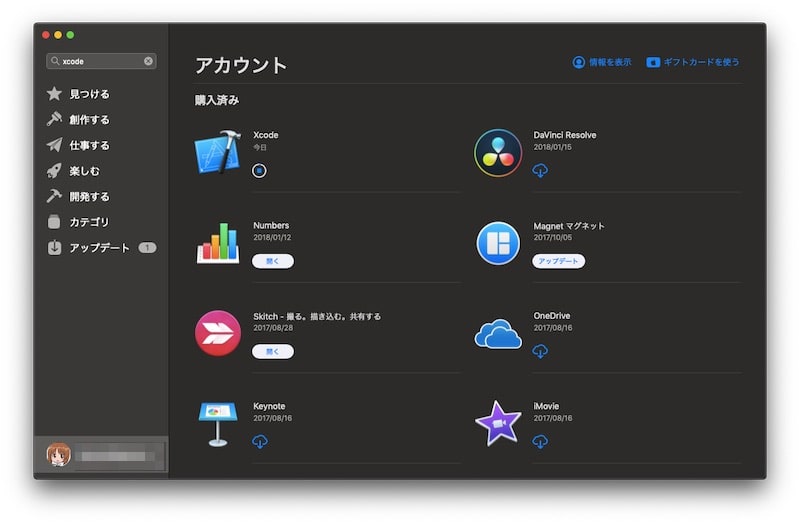This screenshot has width=800, height=524.
Task: Download Keynote via the cloud icon
Action: tap(260, 441)
